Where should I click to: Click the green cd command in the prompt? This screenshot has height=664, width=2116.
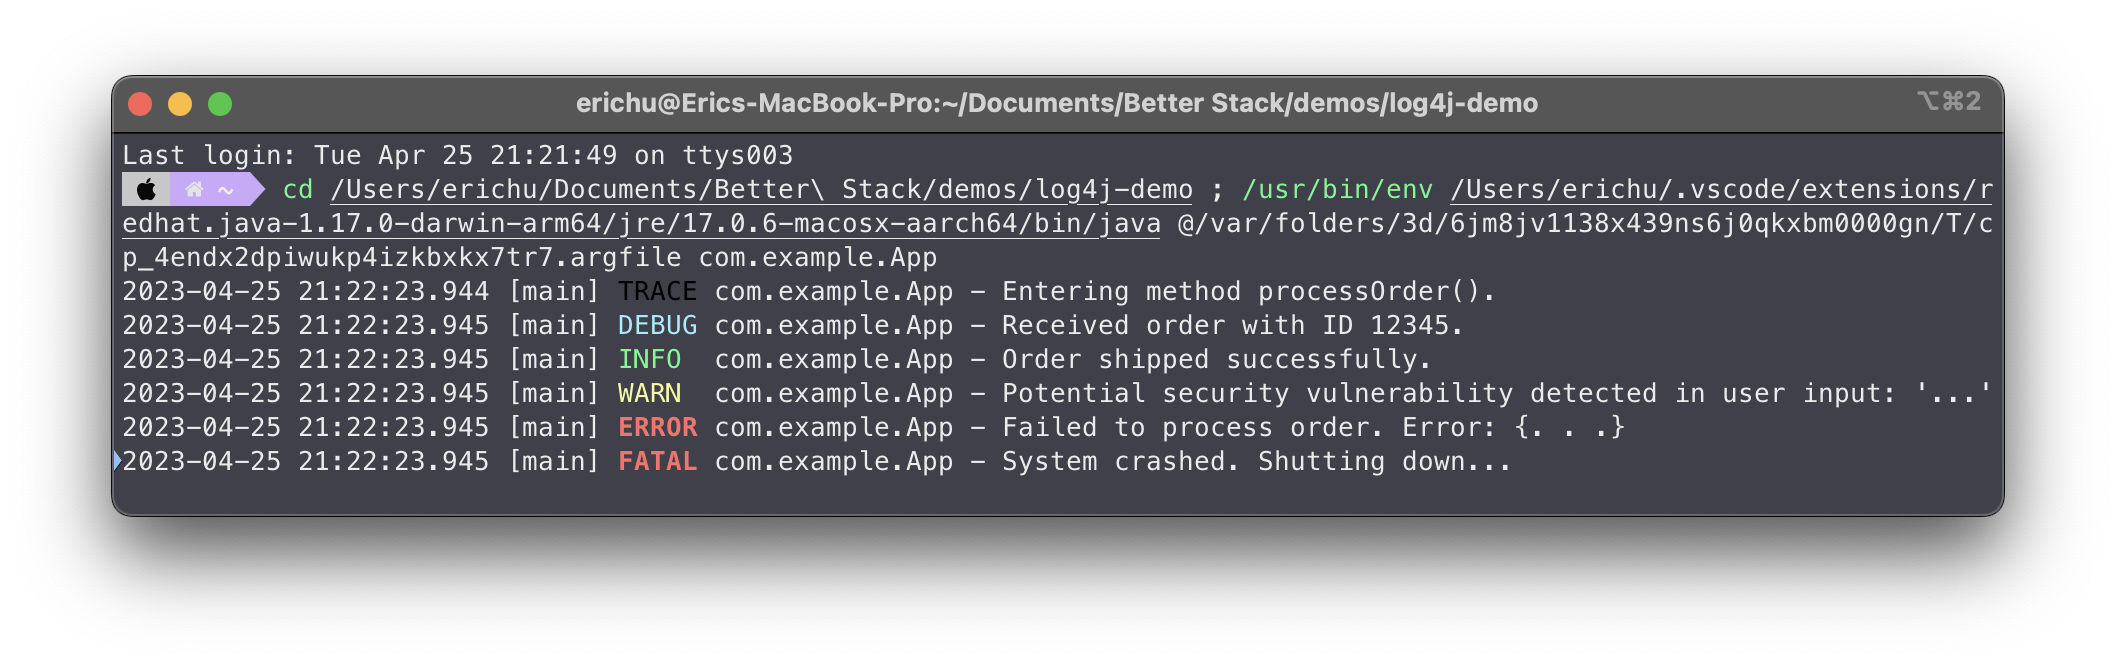click(x=298, y=190)
